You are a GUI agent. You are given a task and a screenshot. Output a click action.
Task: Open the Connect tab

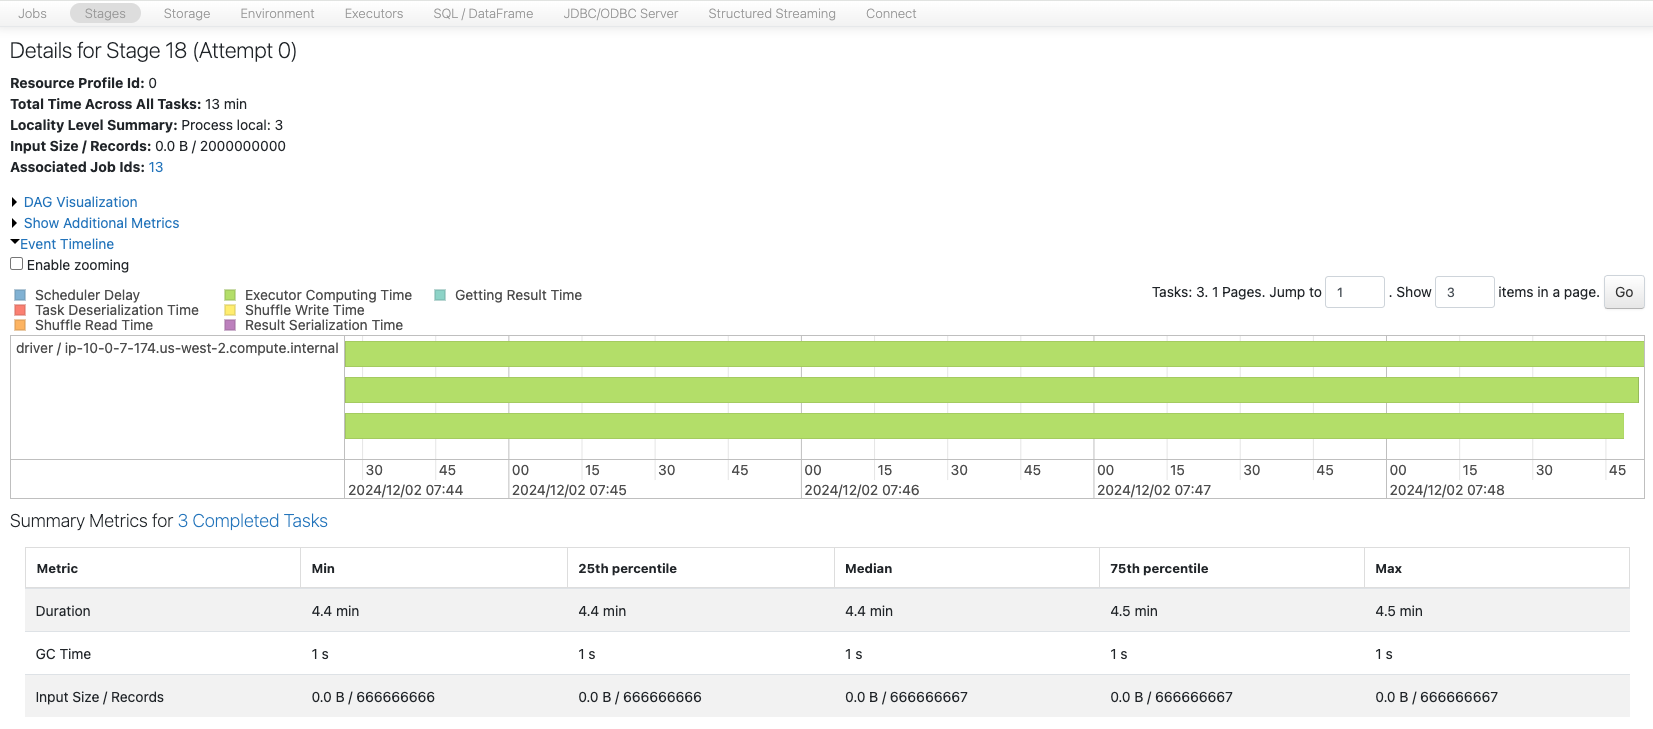[891, 13]
